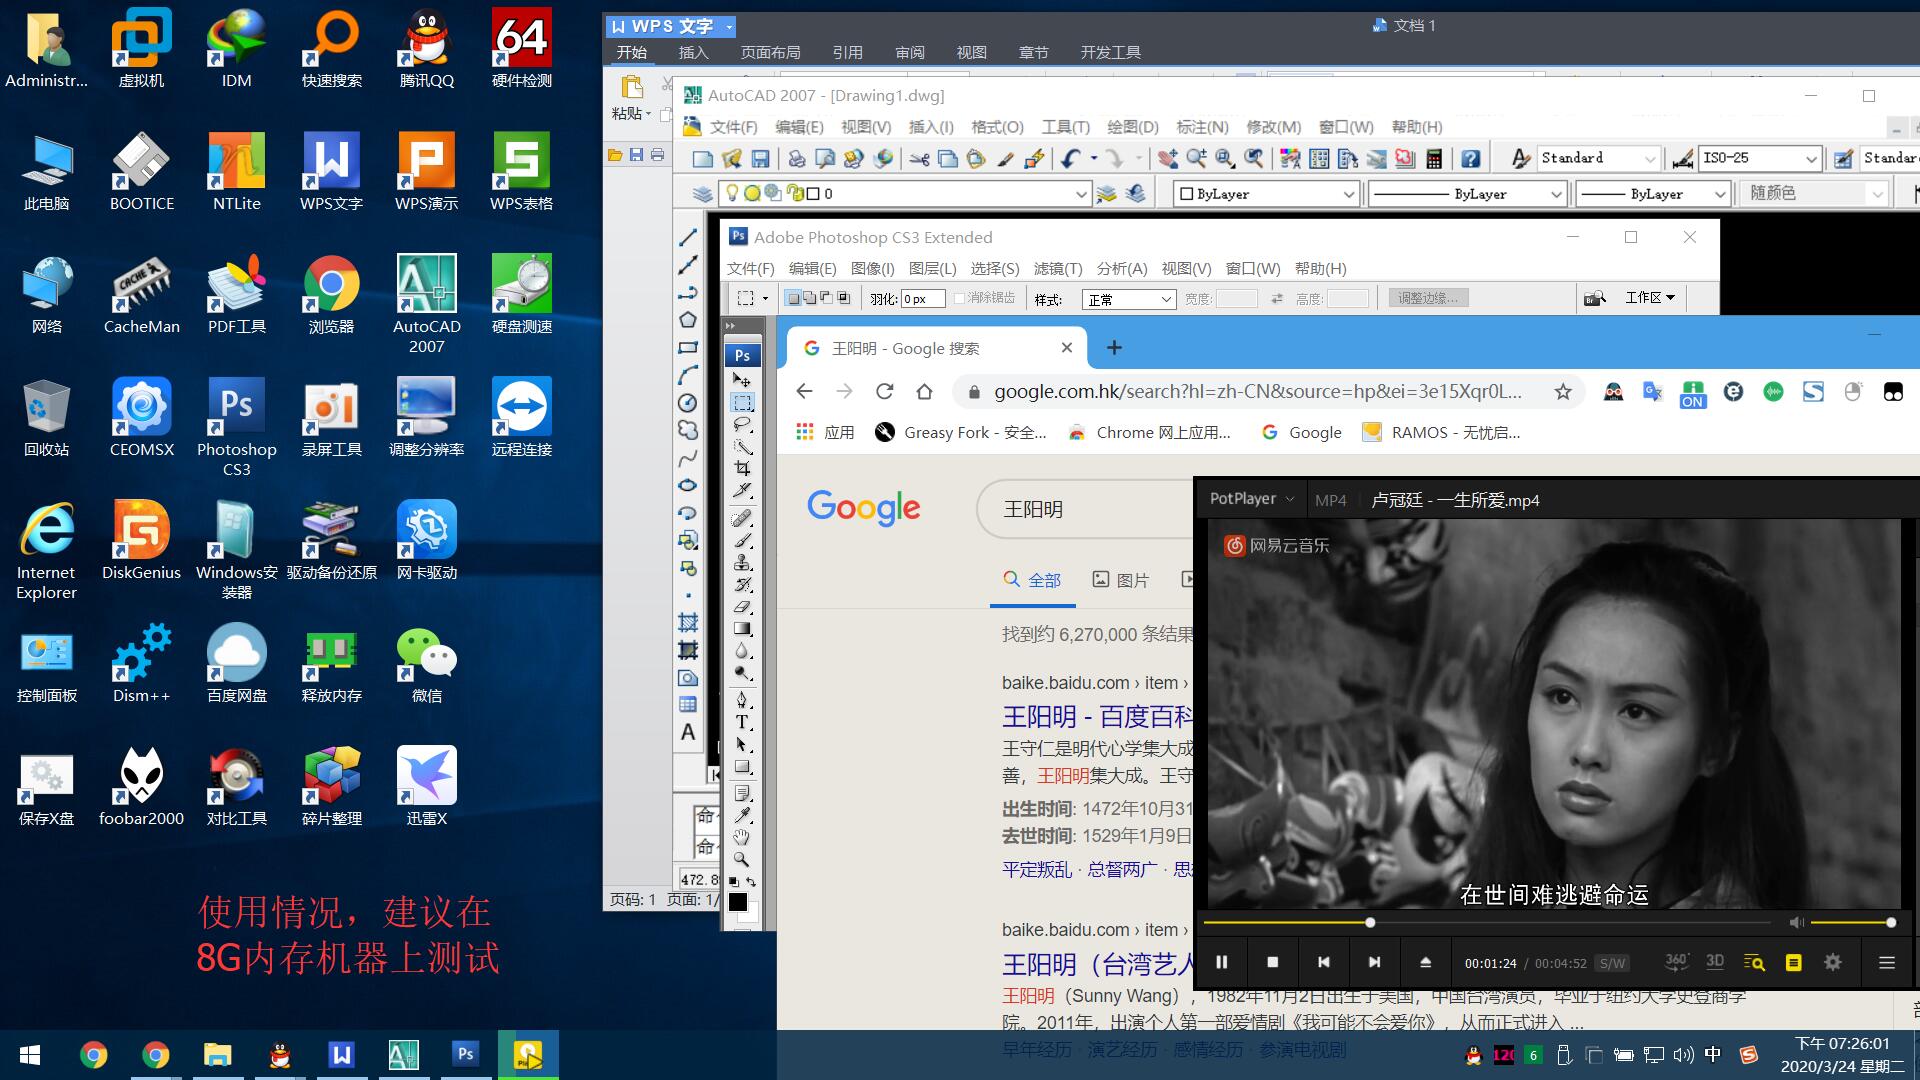The height and width of the screenshot is (1080, 1920).
Task: Select Photoshop's Eraser tool
Action: pos(742,606)
